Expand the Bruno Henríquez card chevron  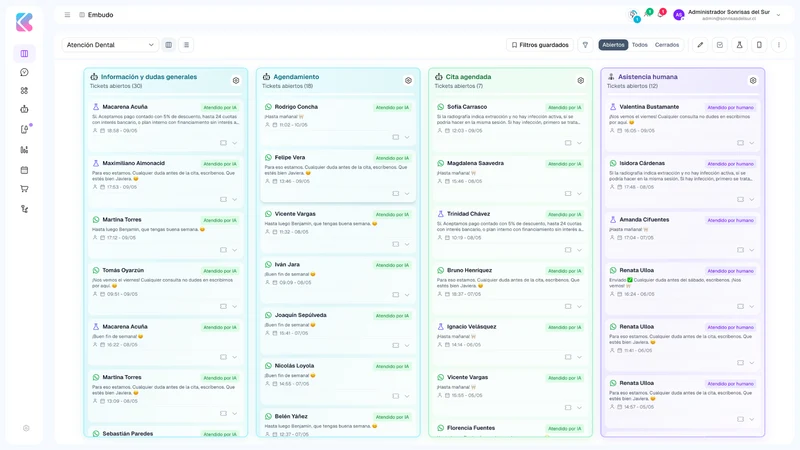580,307
